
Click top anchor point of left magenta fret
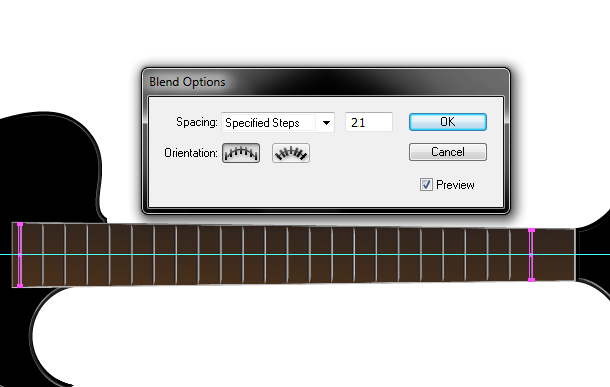(x=20, y=224)
